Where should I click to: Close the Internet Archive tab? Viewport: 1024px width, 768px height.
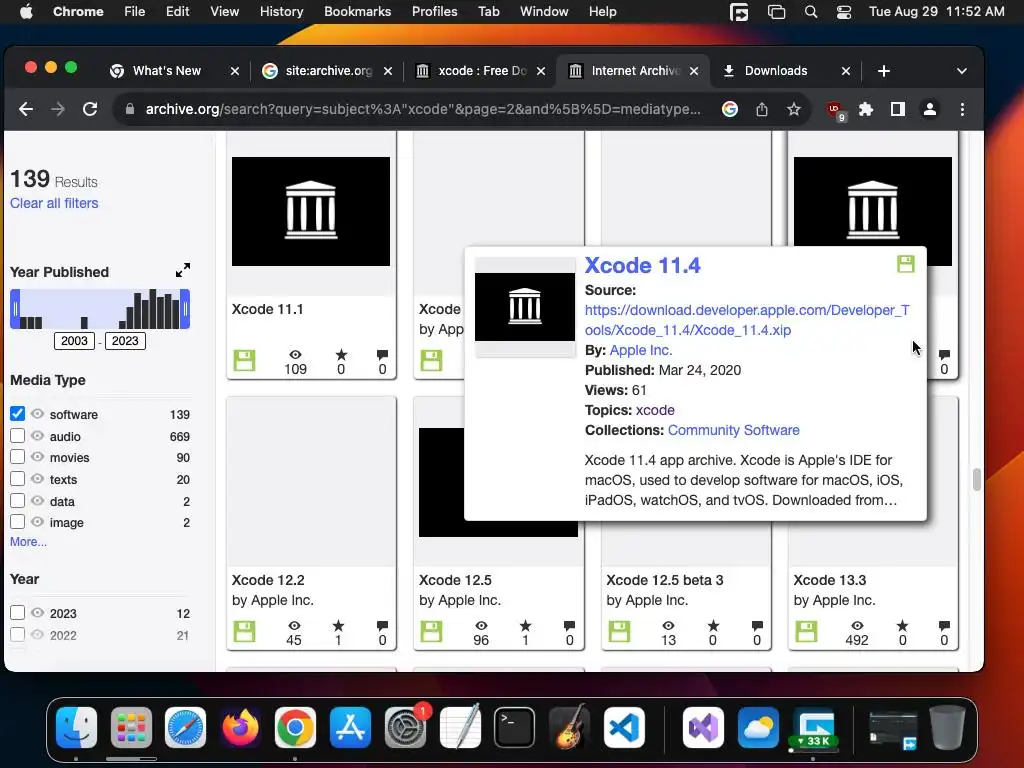point(694,71)
